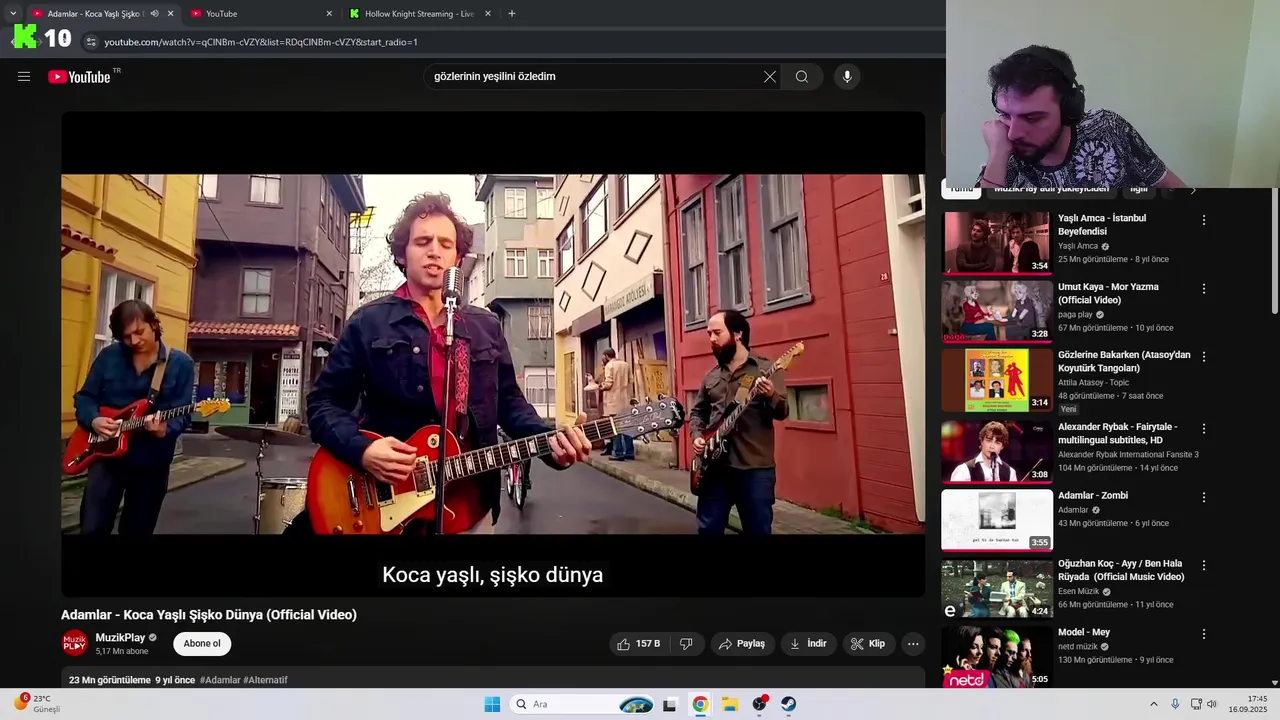The width and height of the screenshot is (1280, 720).
Task: Close the Hollow Knight Streaming tab
Action: [488, 14]
